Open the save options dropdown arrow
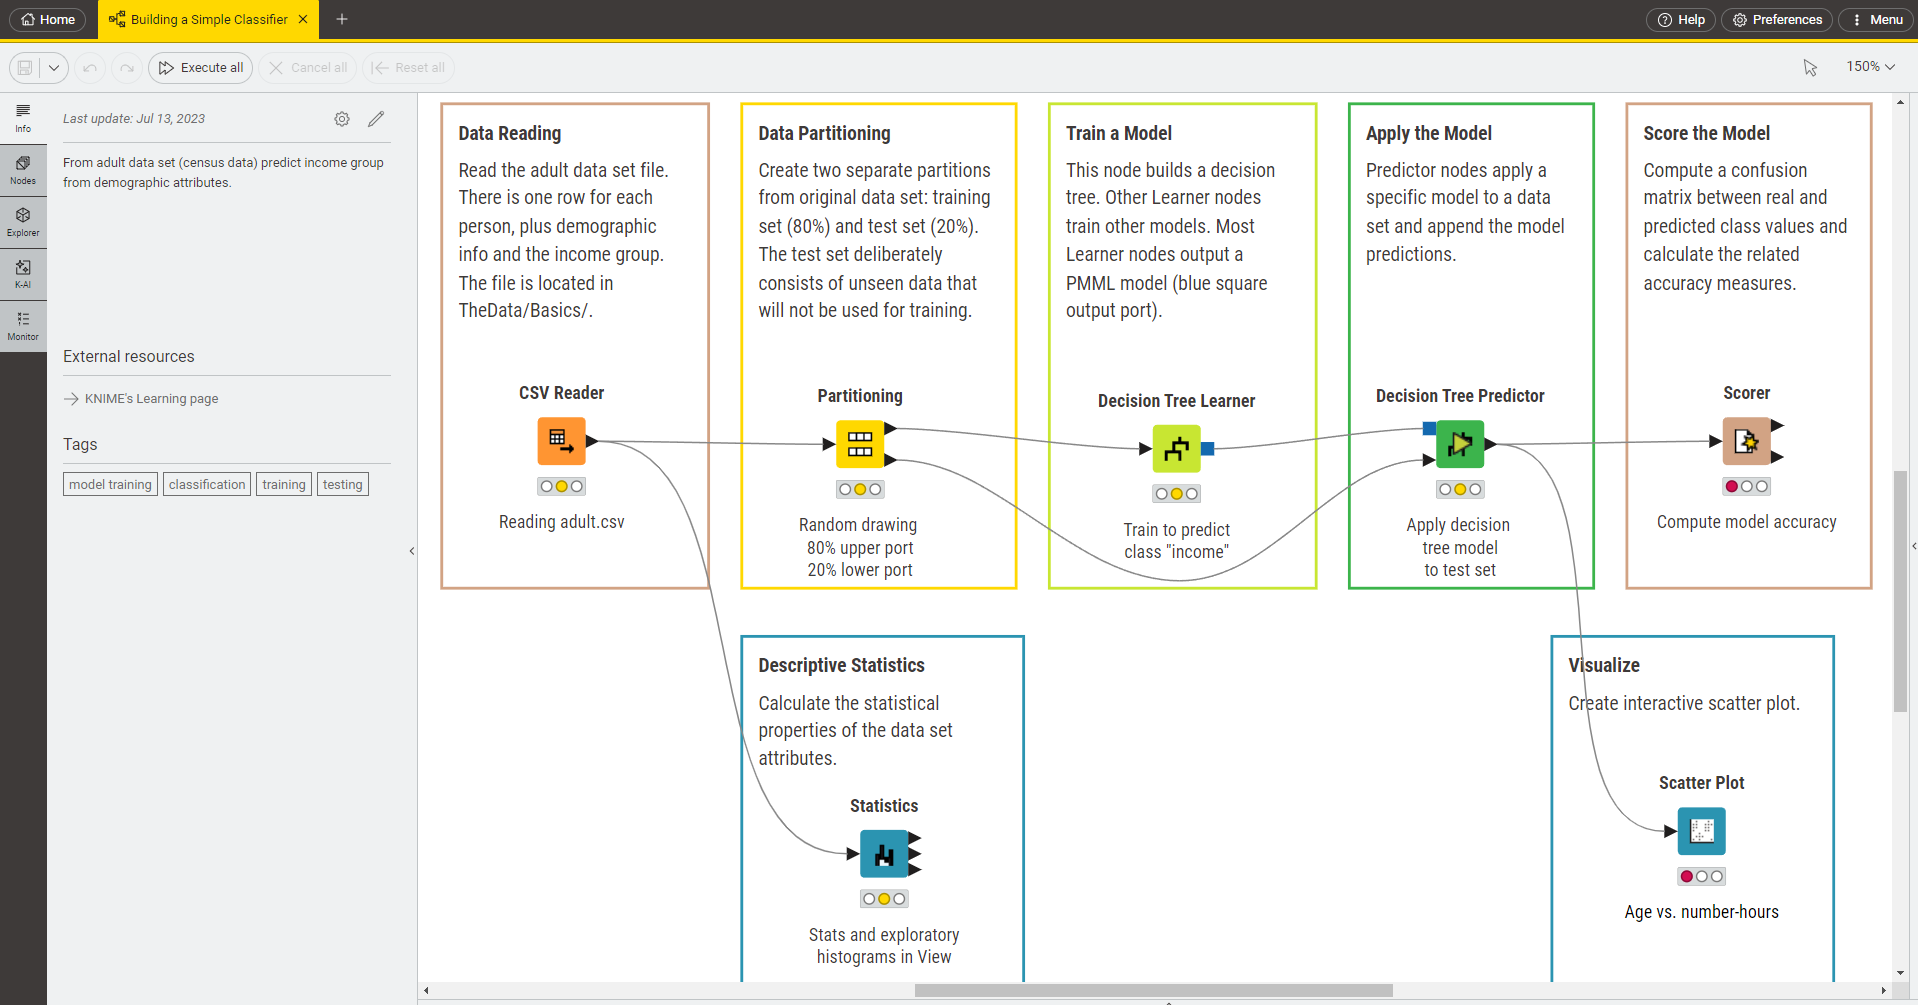The width and height of the screenshot is (1918, 1005). (x=54, y=67)
